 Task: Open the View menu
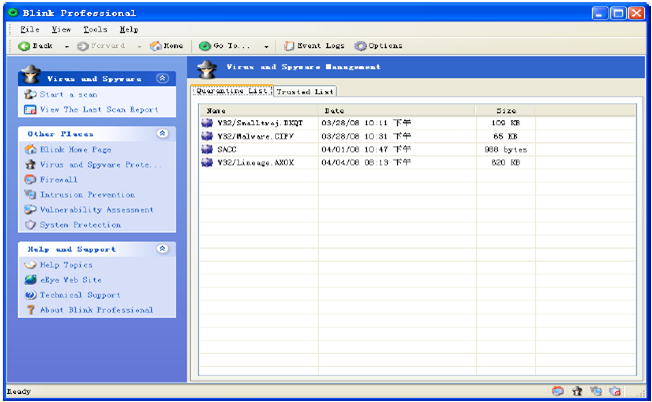(x=61, y=30)
